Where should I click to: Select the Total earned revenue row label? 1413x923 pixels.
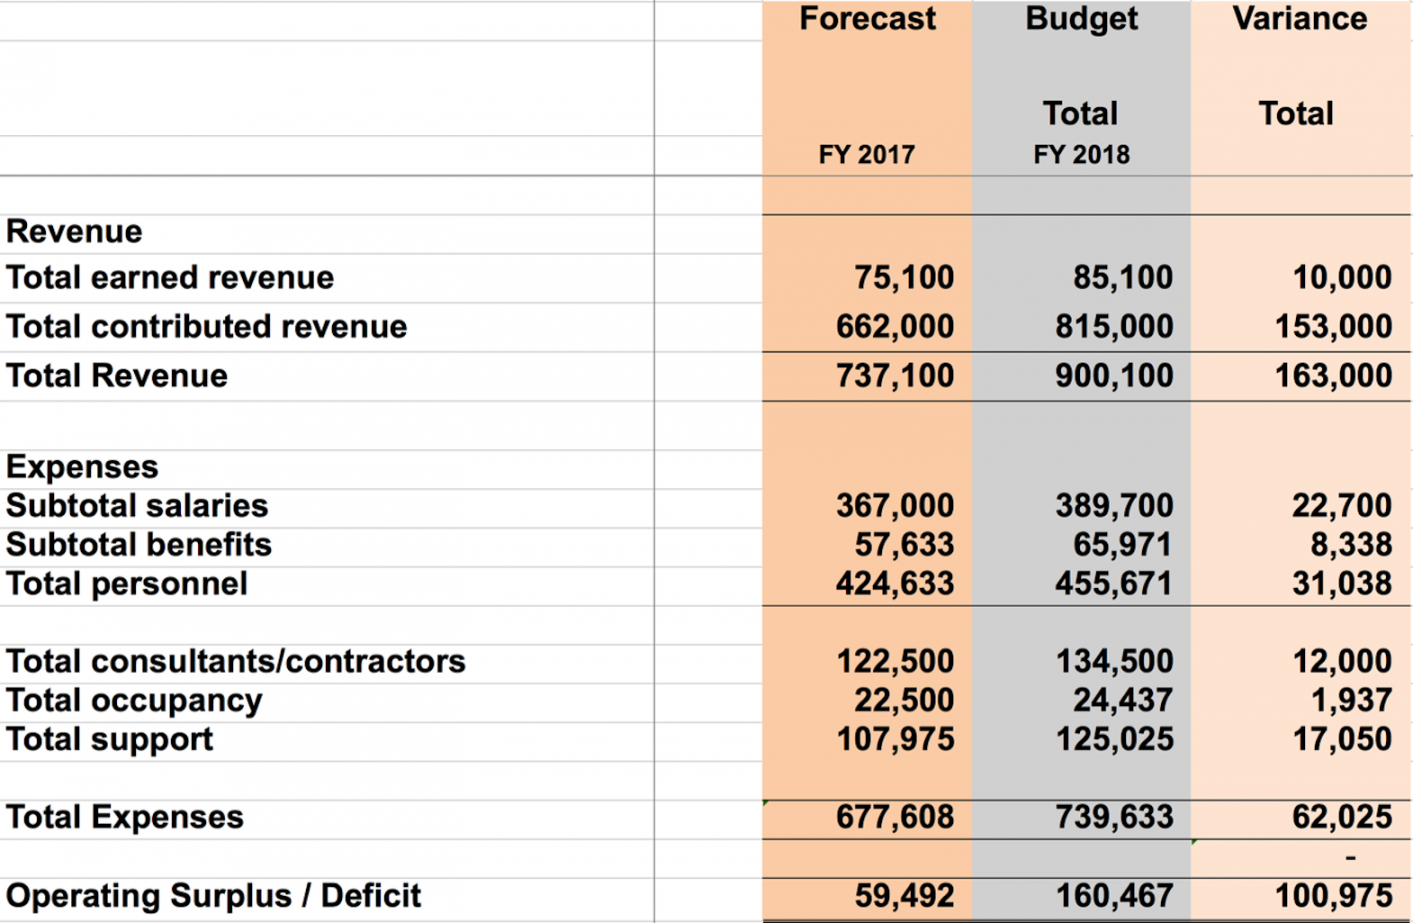(170, 278)
